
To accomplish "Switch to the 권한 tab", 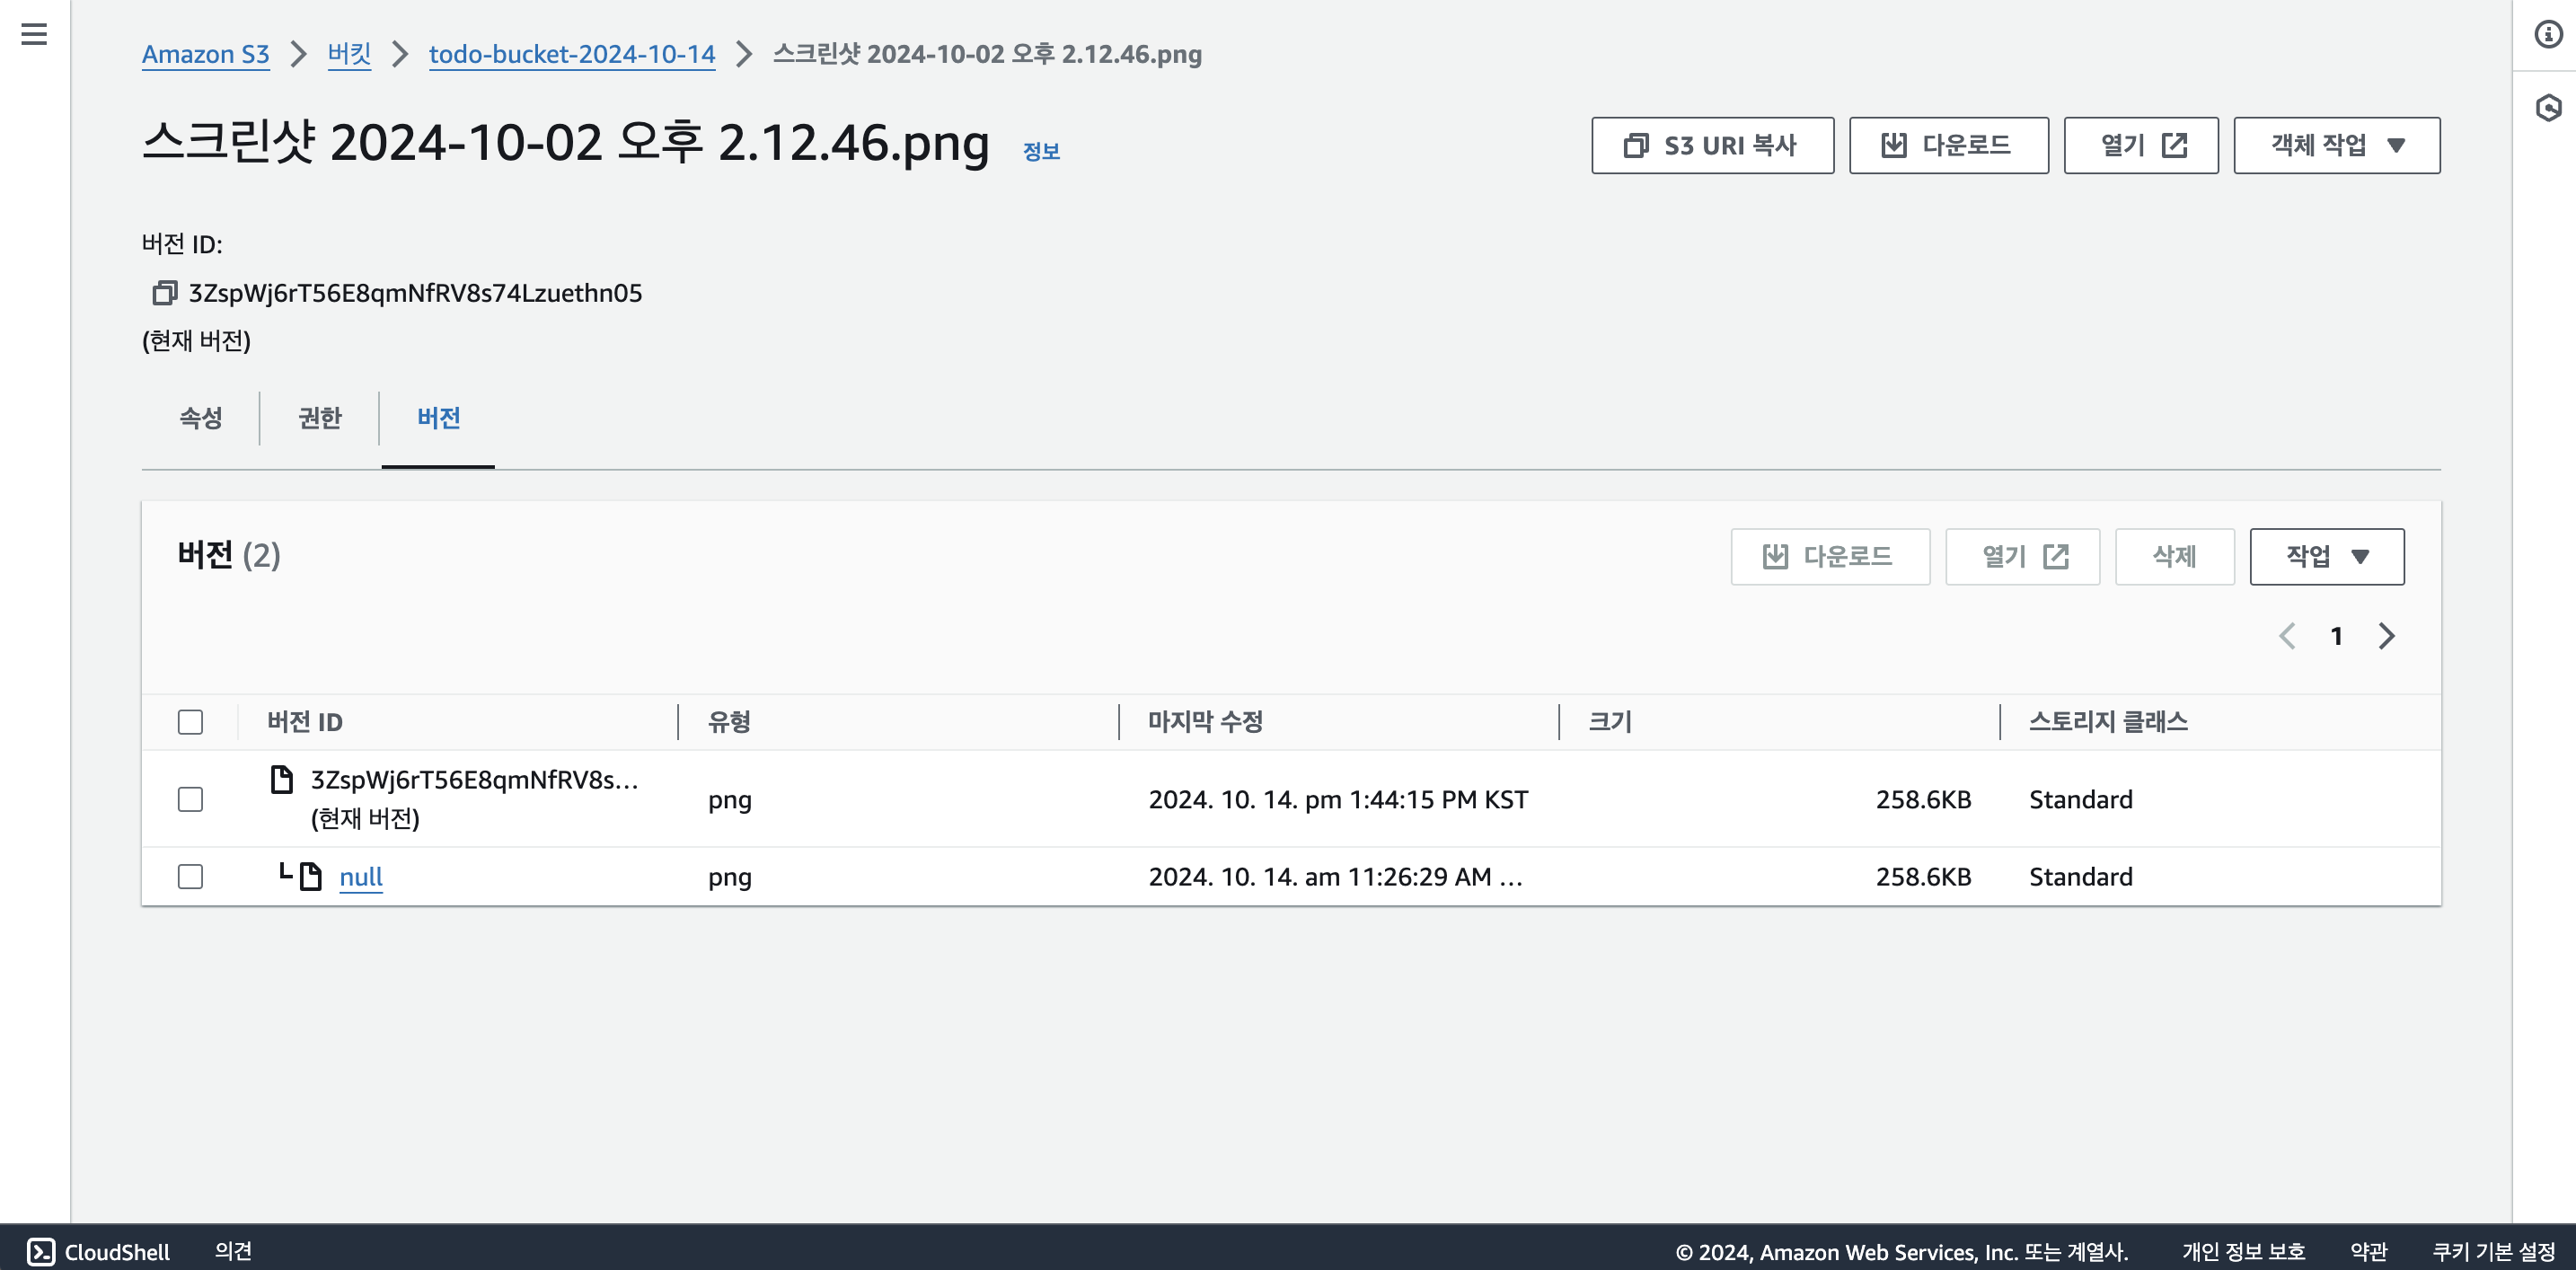I will pyautogui.click(x=320, y=418).
